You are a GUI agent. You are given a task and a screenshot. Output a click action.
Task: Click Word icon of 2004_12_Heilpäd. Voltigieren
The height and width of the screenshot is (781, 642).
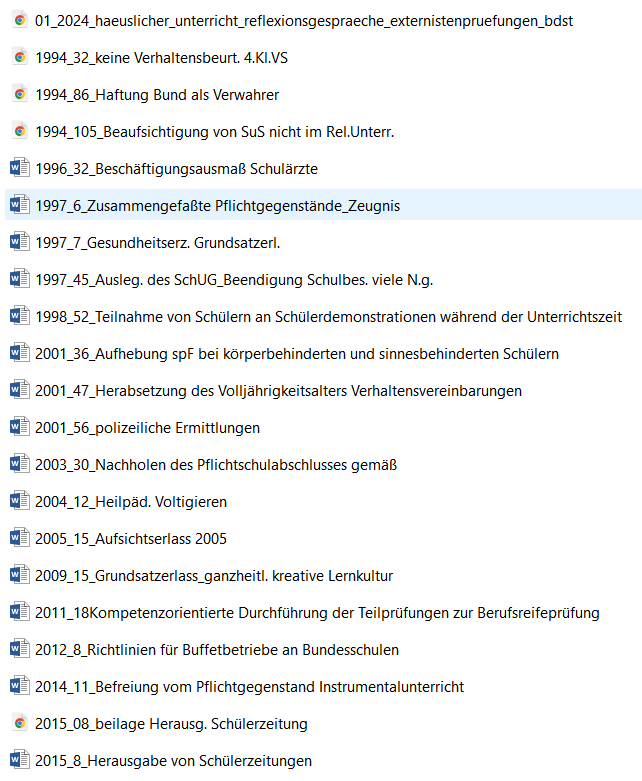click(19, 501)
